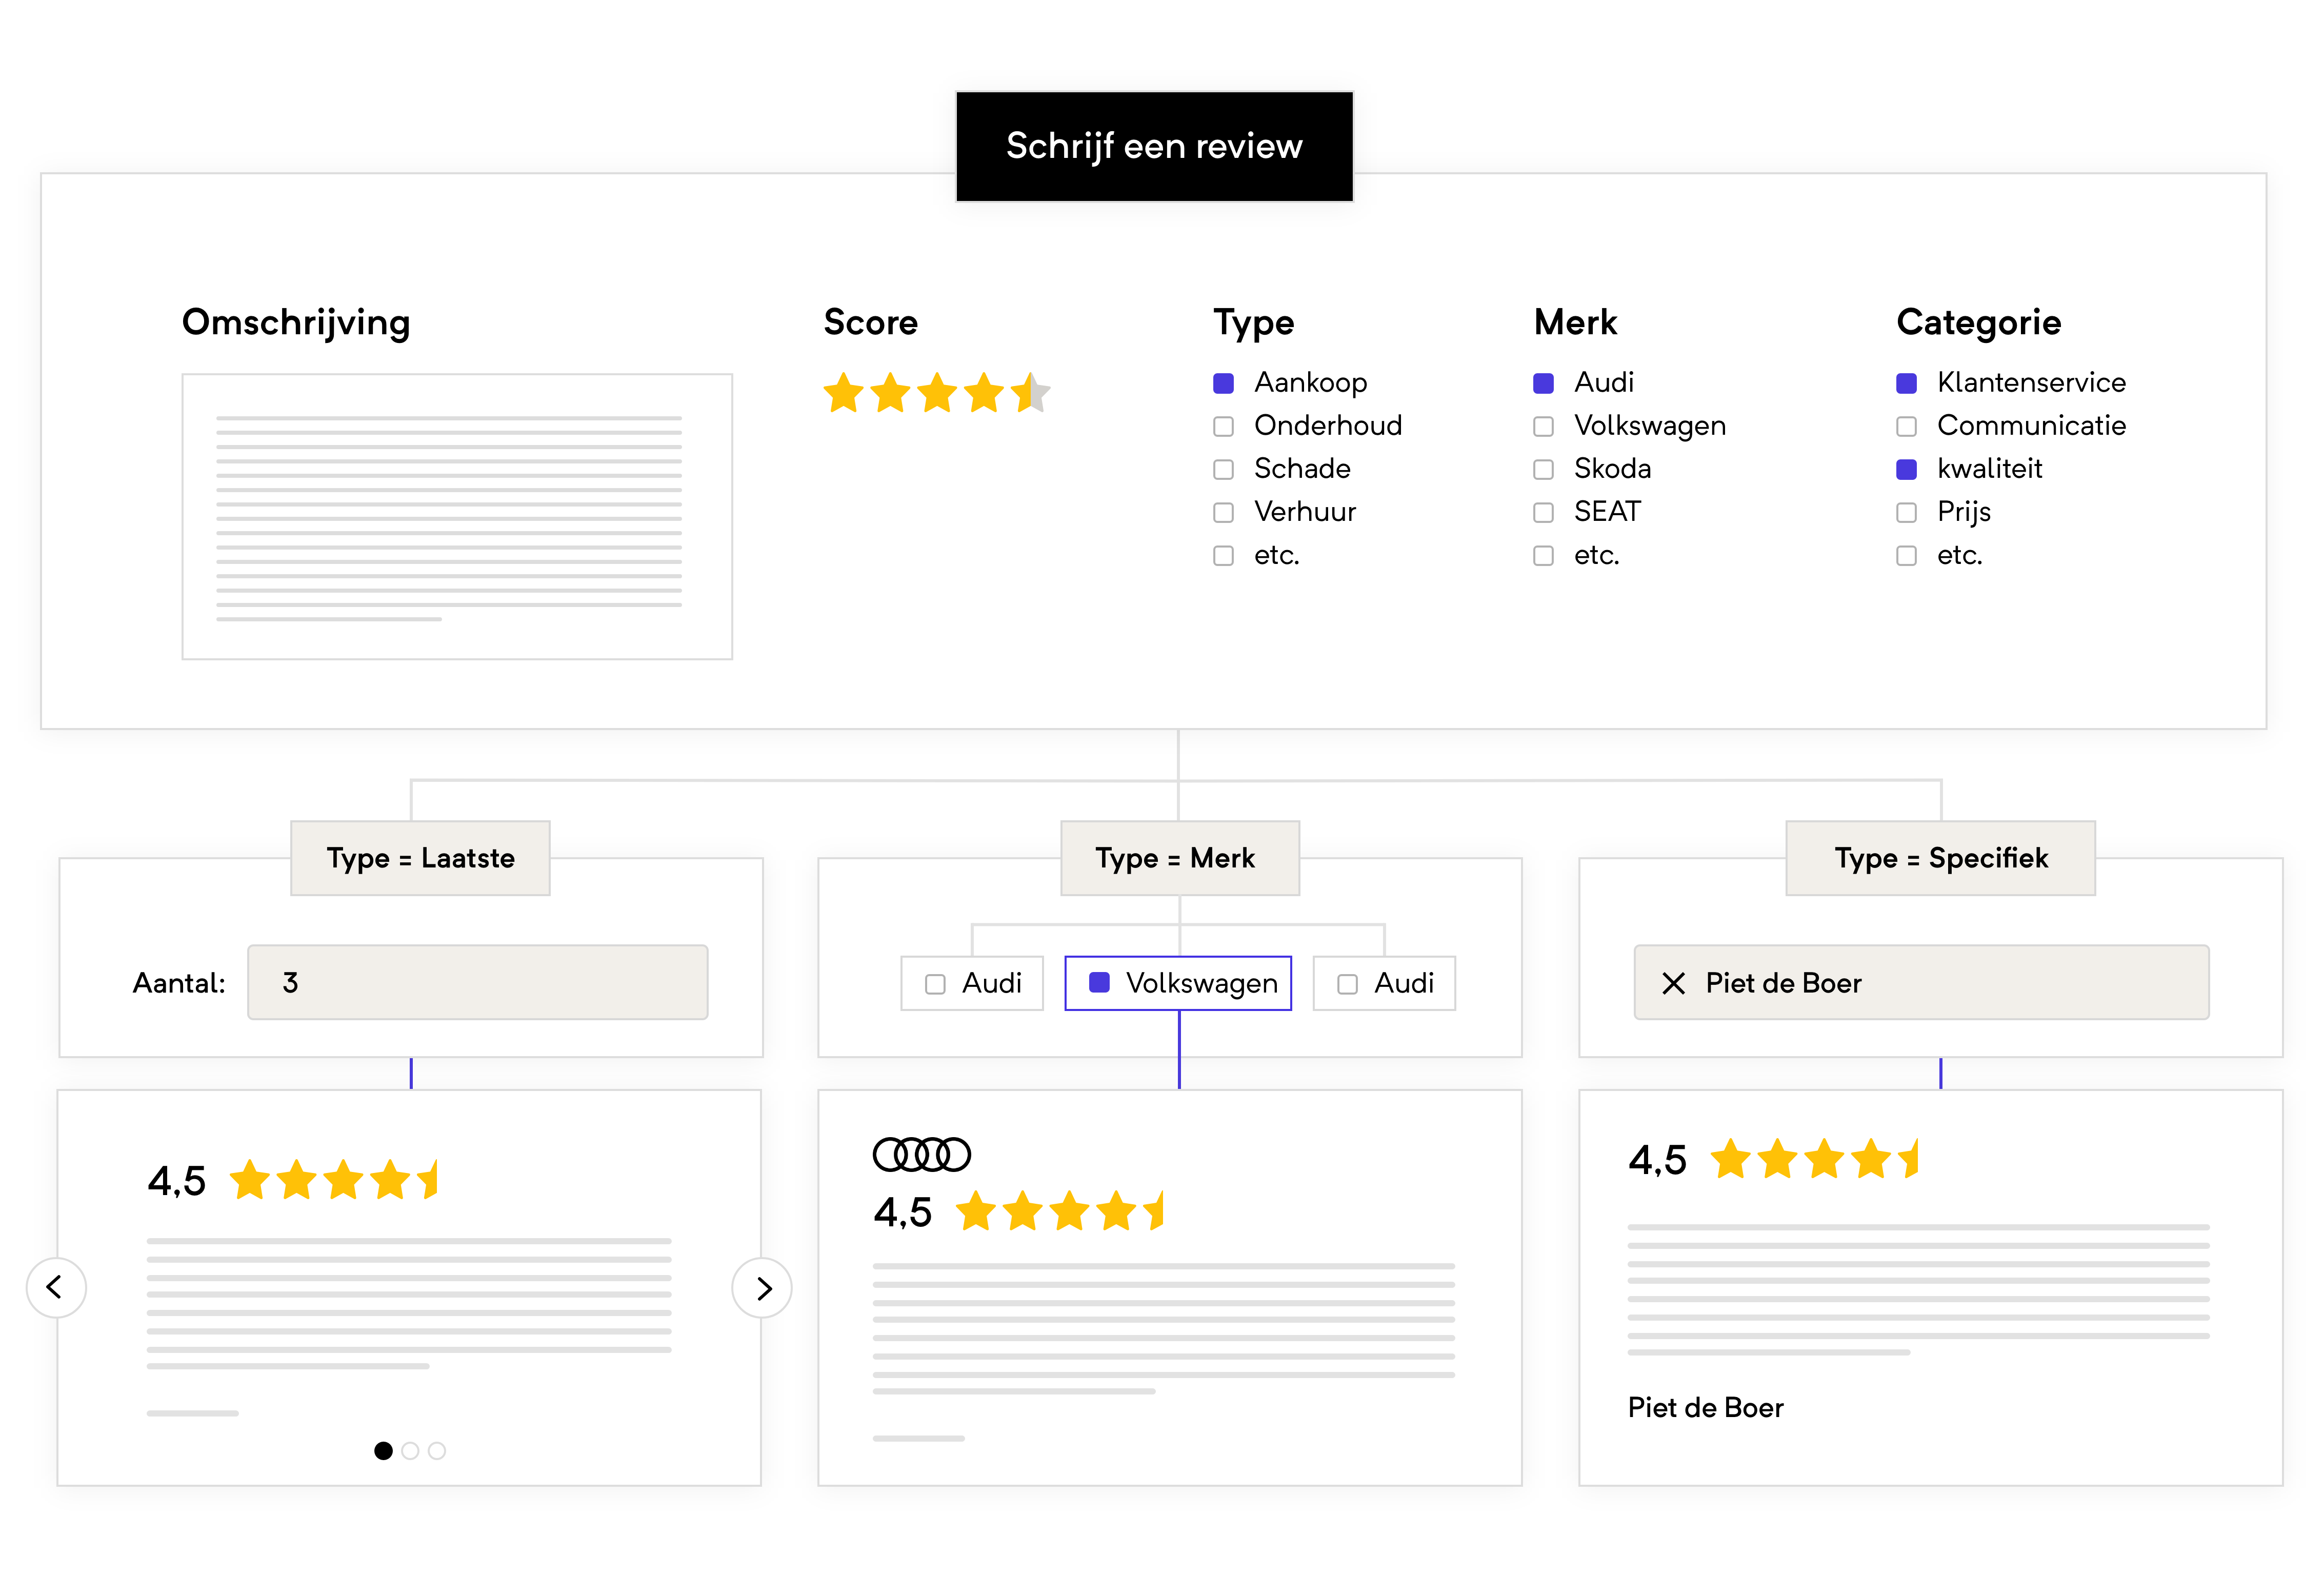This screenshot has width=2324, height=1577.
Task: Click the star rating in Merk review card
Action: tap(1060, 1211)
